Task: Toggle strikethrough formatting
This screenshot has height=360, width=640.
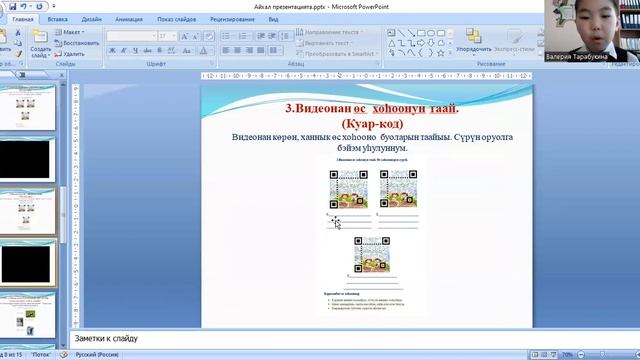Action: (147, 51)
